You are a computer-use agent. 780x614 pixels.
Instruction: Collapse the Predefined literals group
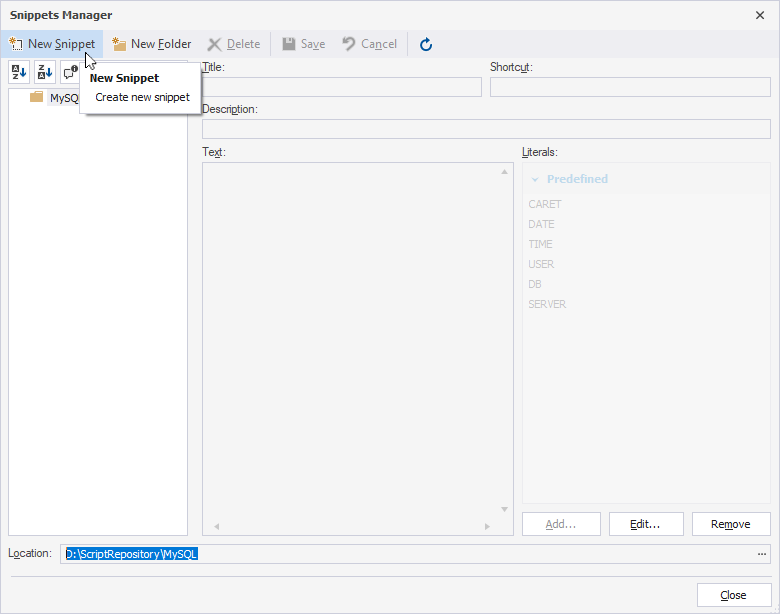535,179
